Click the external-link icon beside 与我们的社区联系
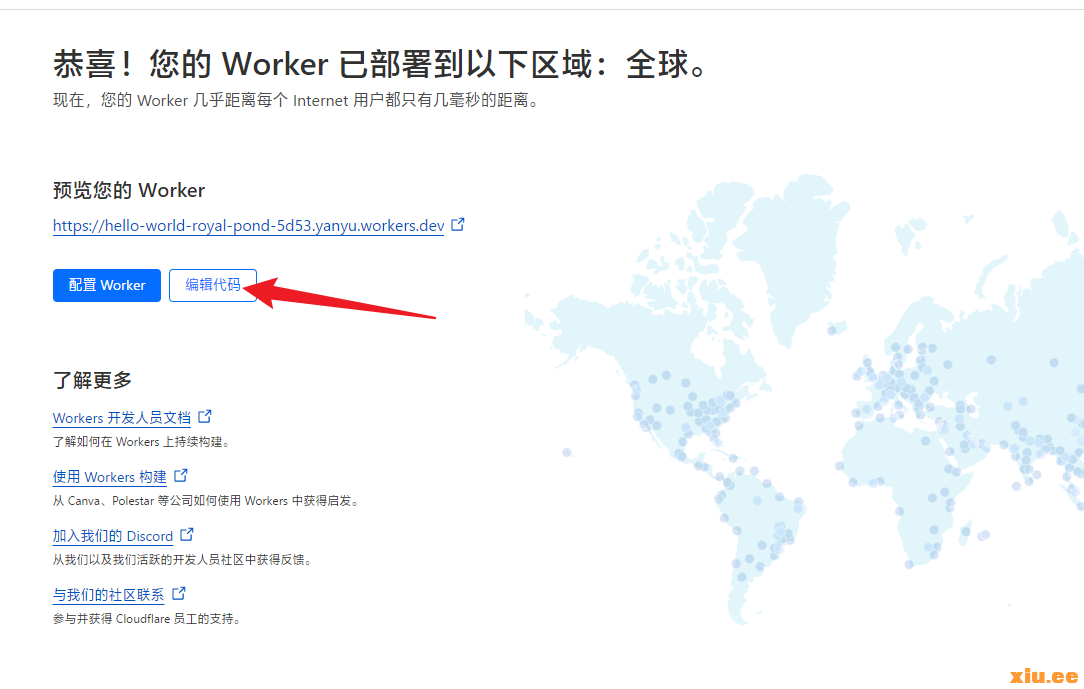The width and height of the screenshot is (1084, 689). coord(179,594)
